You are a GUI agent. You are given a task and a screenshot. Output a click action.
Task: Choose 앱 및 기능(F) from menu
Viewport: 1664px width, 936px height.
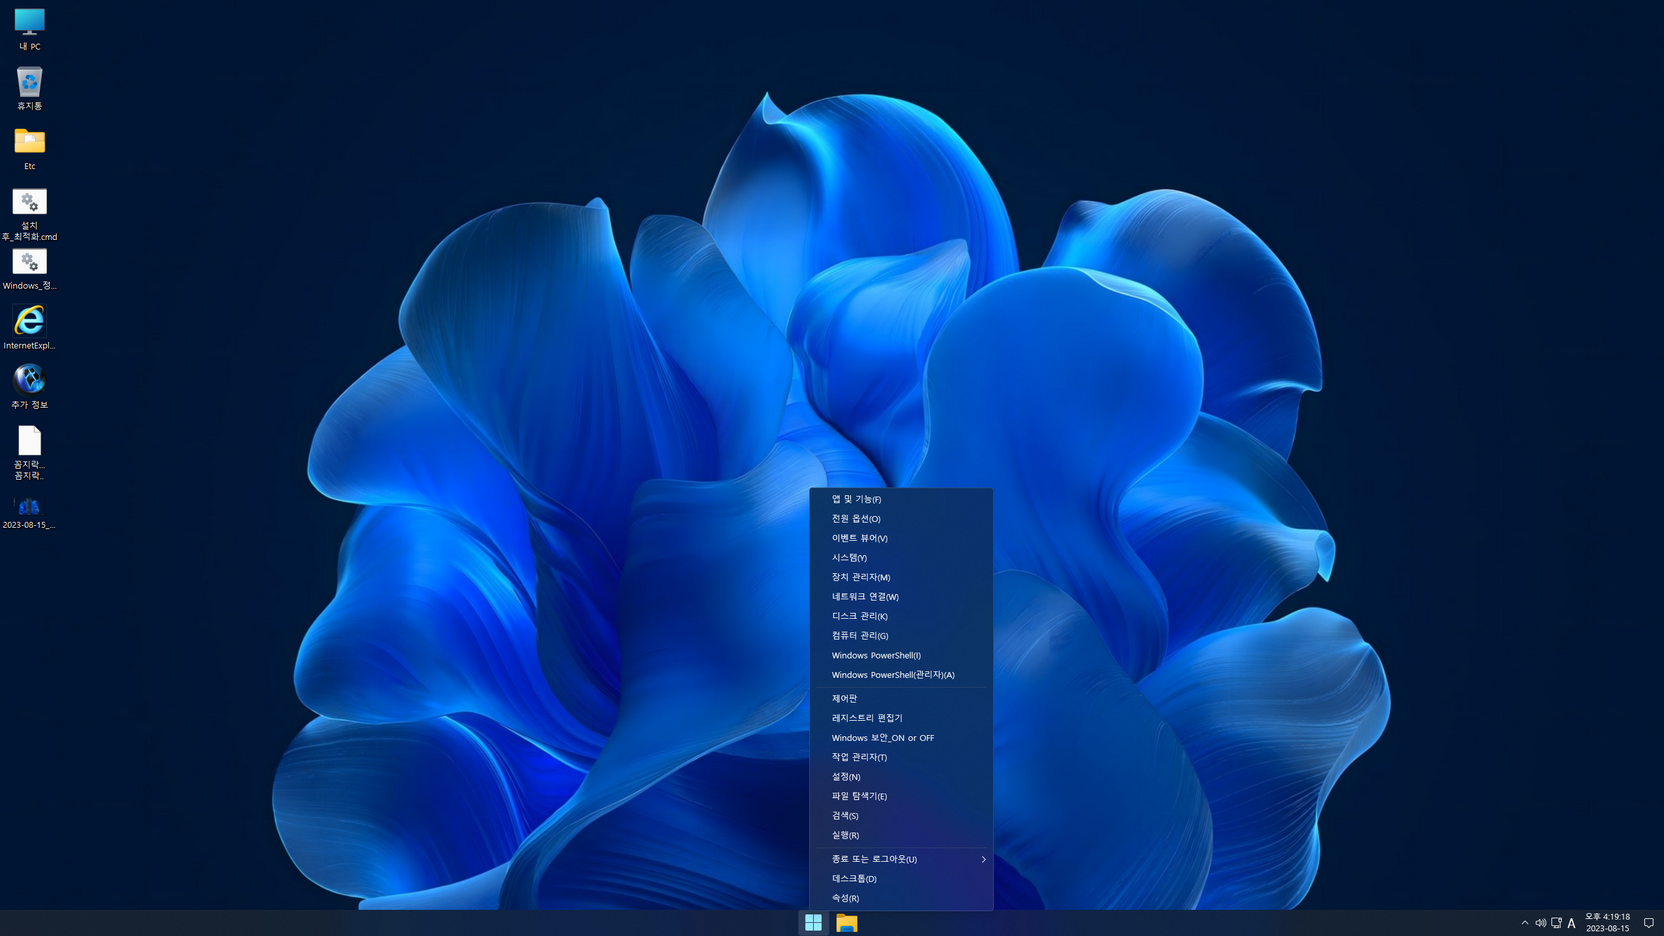[901, 499]
